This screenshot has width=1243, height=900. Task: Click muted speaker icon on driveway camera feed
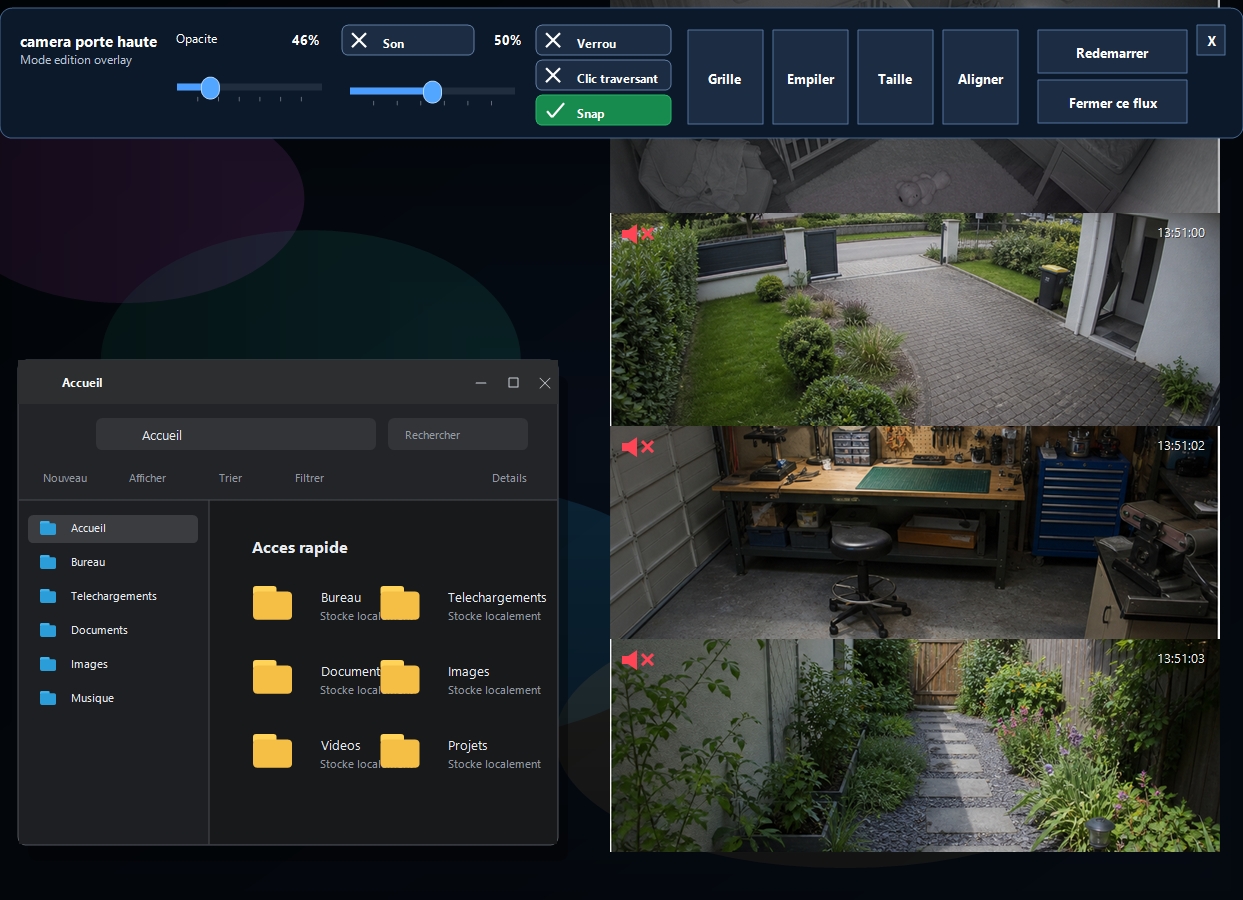tap(637, 233)
